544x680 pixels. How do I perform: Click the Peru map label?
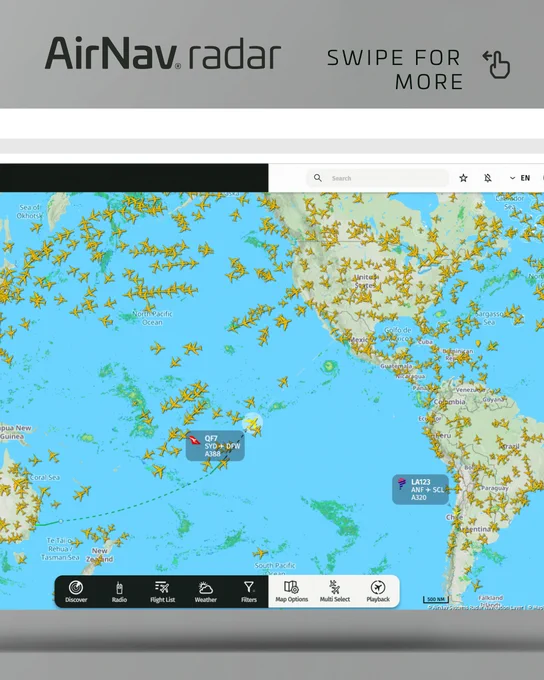443,435
